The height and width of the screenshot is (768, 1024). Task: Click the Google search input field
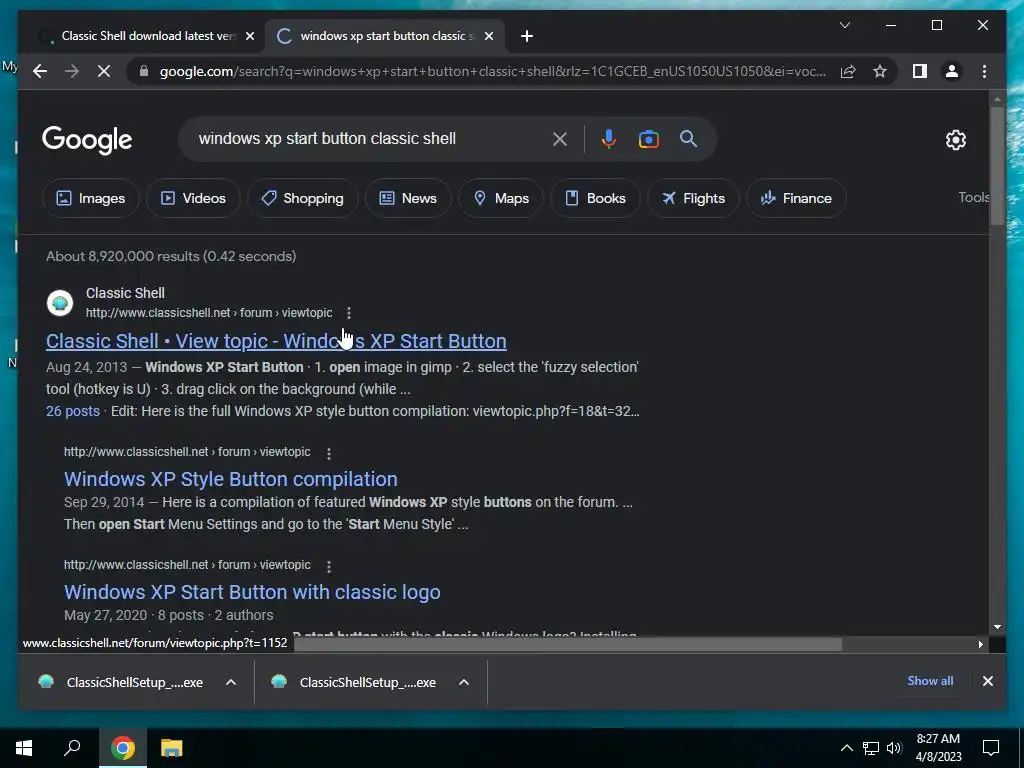[x=372, y=138]
